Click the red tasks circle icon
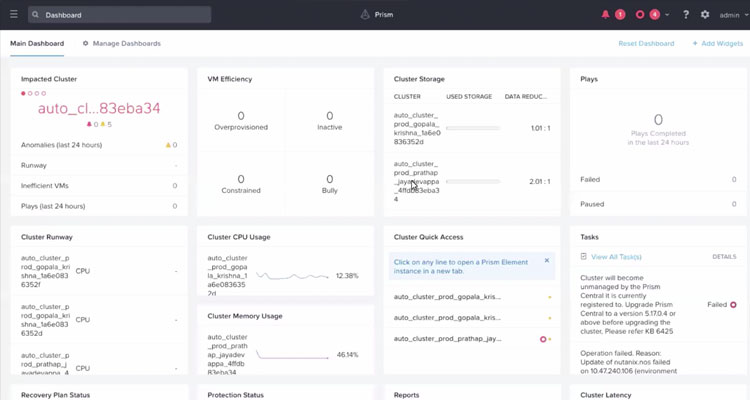Image resolution: width=750 pixels, height=400 pixels. point(641,15)
